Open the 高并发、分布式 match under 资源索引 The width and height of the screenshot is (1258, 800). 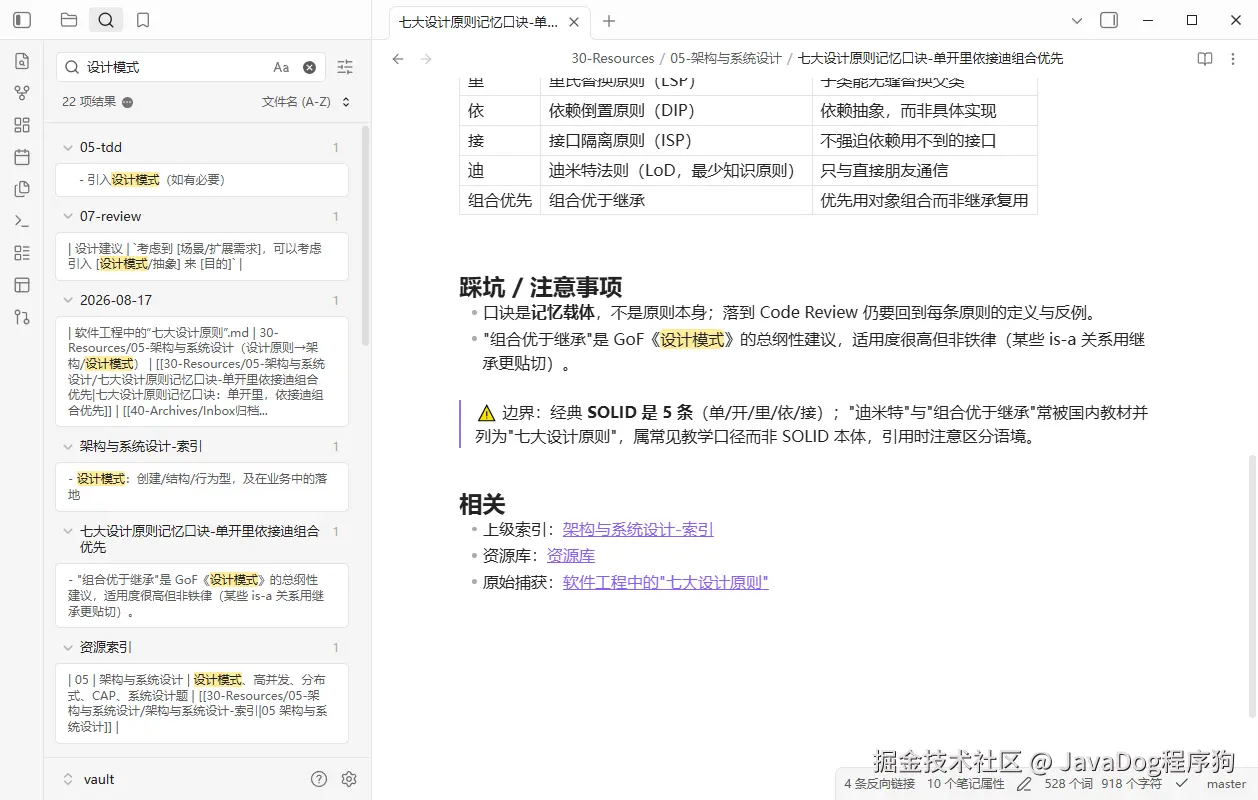(x=202, y=703)
